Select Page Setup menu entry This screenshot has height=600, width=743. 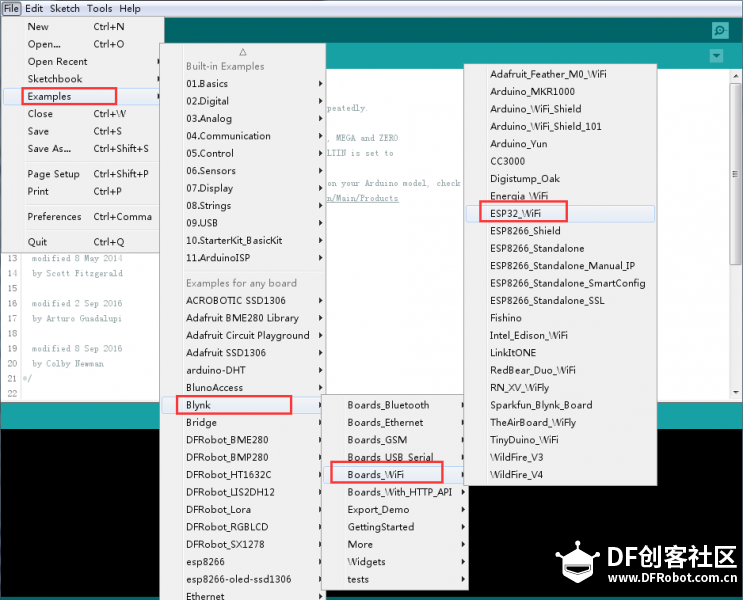coord(81,174)
